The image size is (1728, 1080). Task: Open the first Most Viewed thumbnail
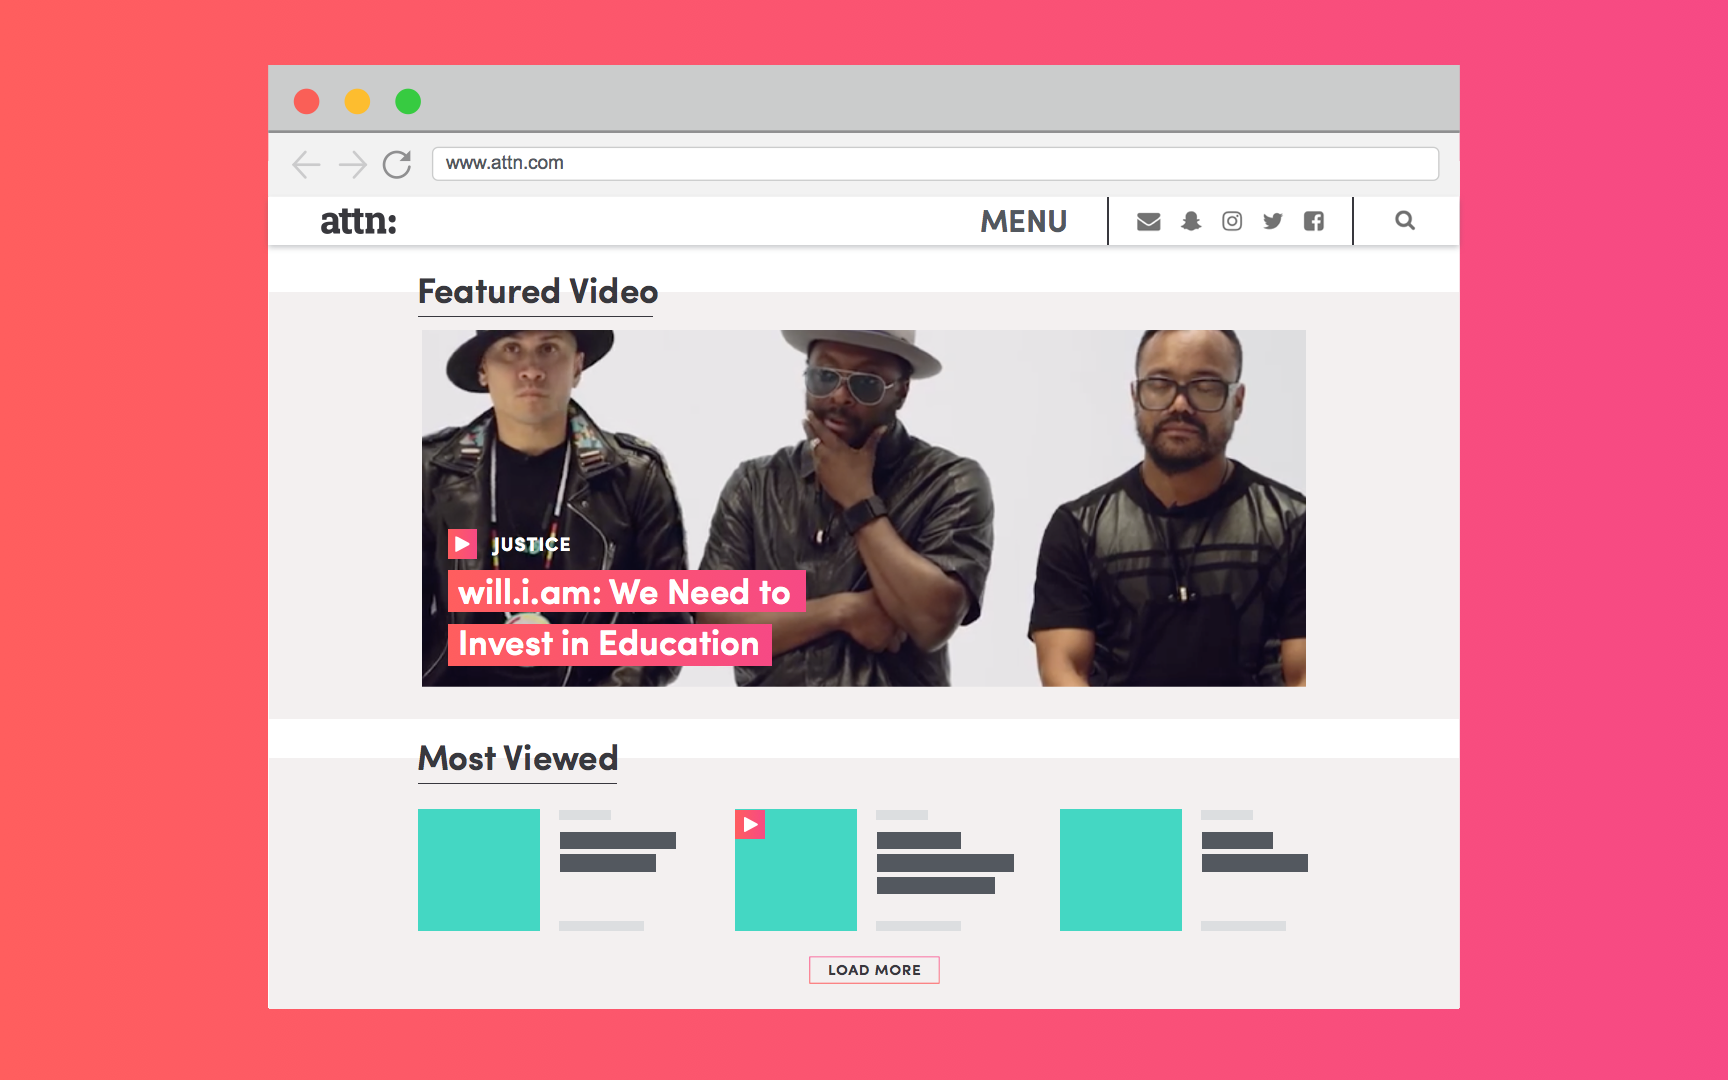(479, 870)
